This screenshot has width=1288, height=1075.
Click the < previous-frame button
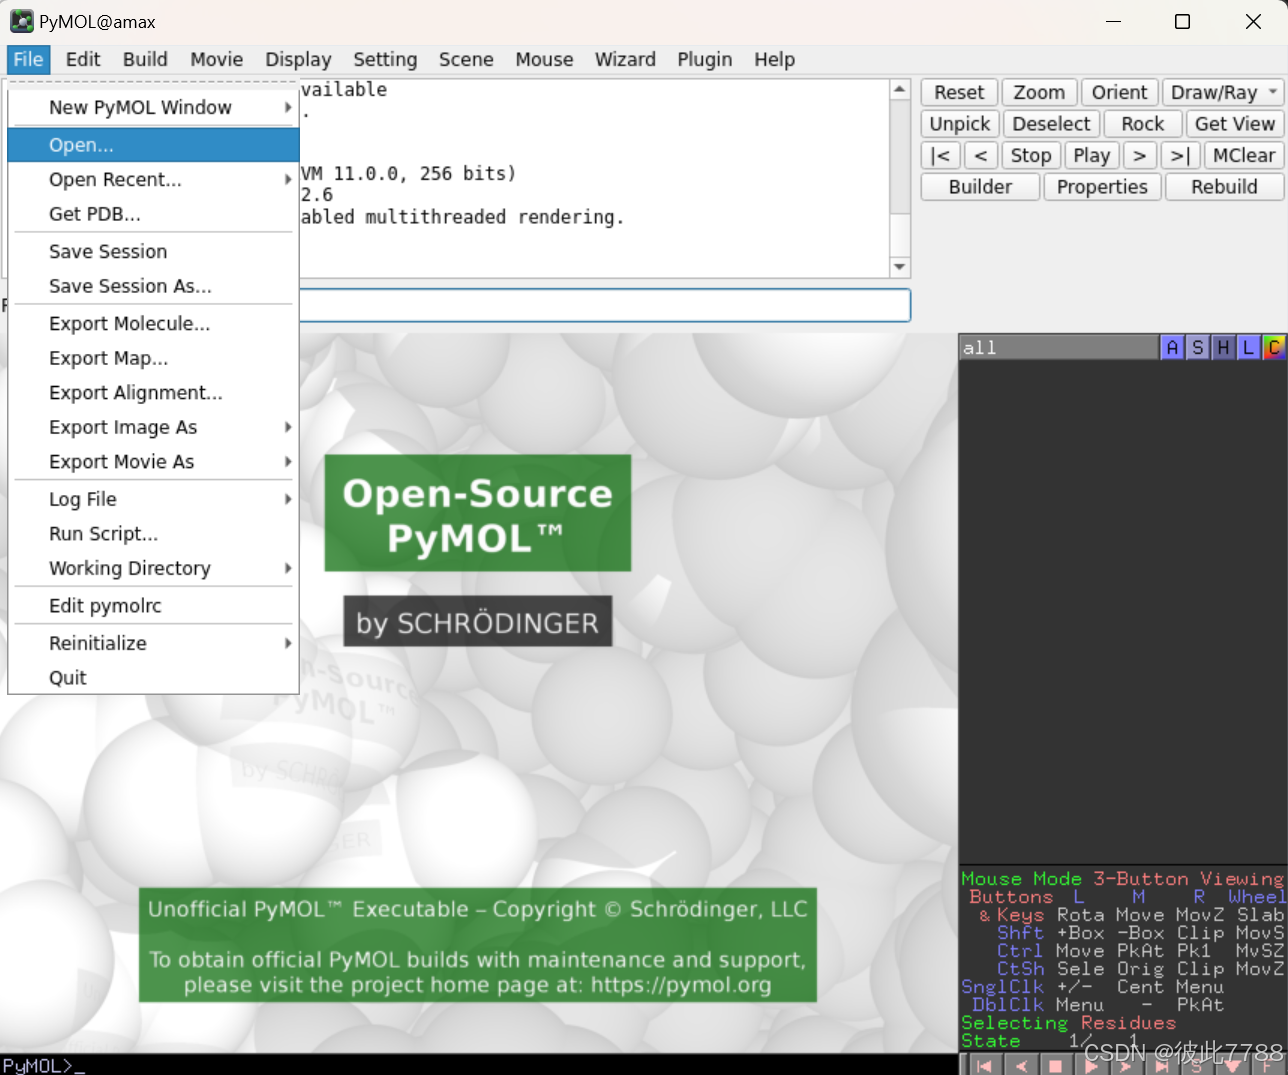[x=981, y=155]
